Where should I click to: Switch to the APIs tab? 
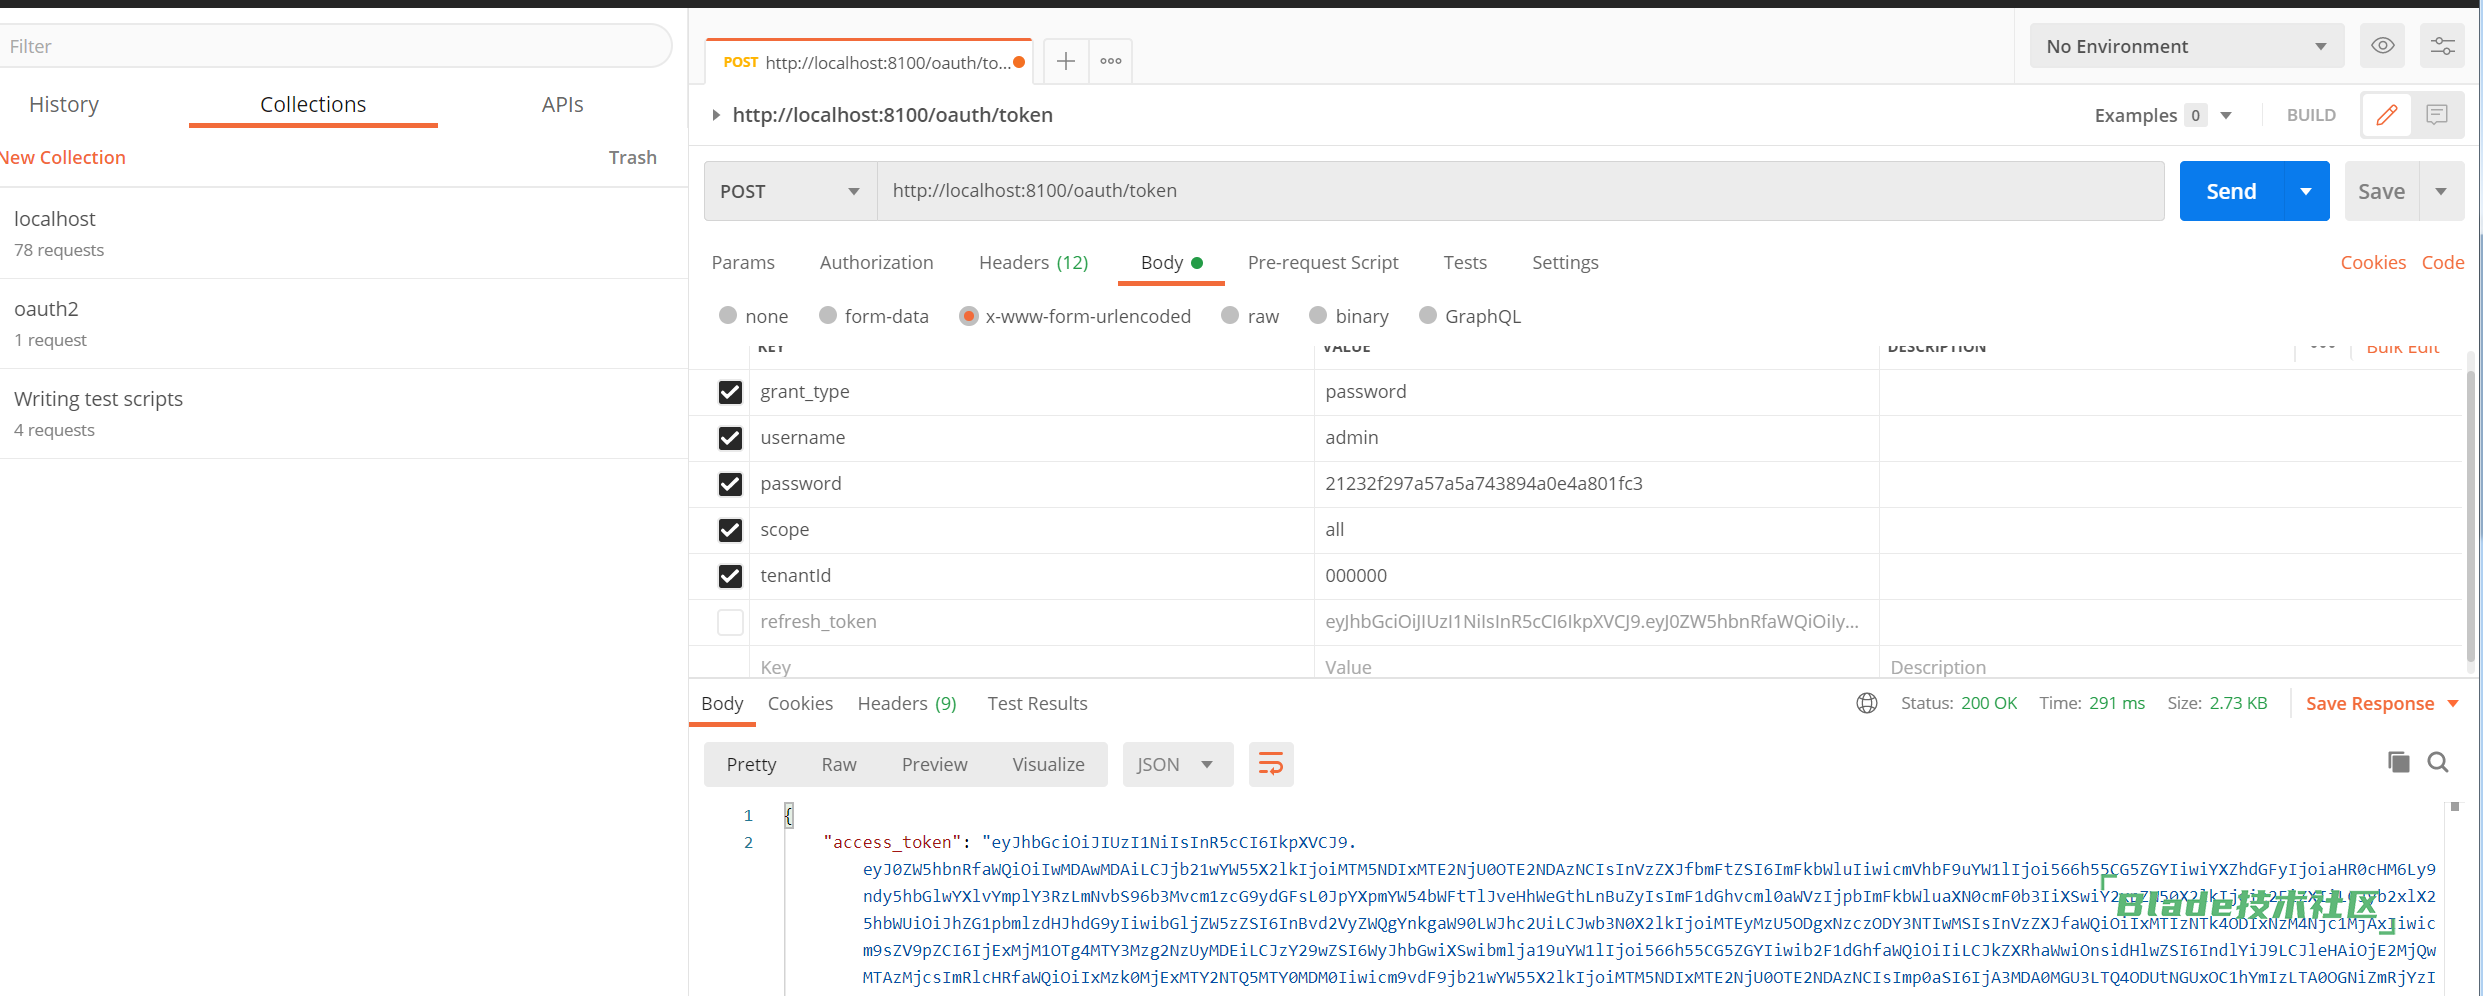pos(562,104)
